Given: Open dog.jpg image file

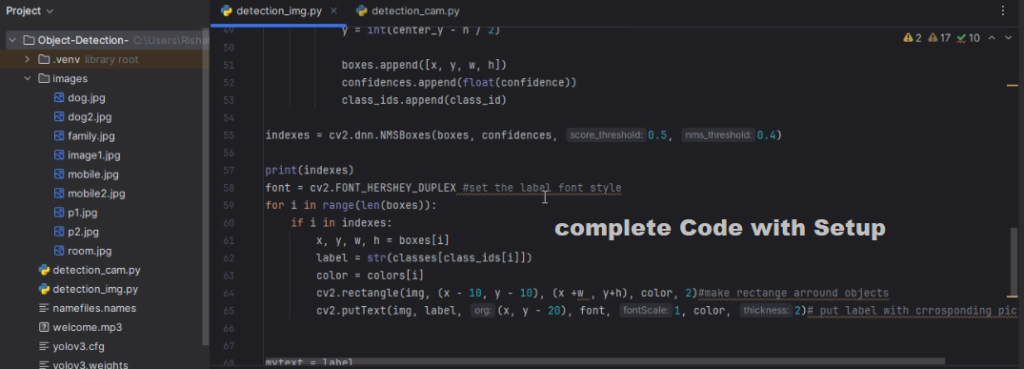Looking at the screenshot, I should click(86, 98).
